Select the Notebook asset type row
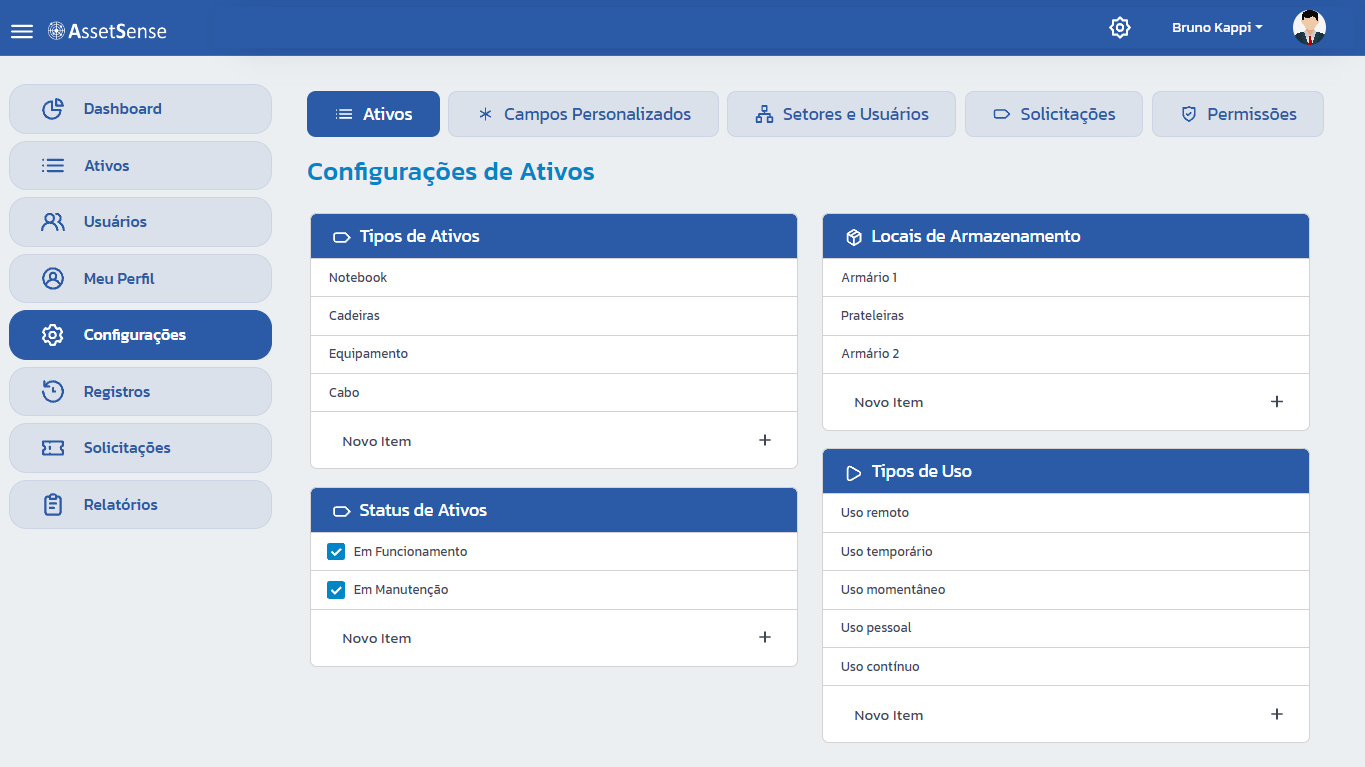 554,278
